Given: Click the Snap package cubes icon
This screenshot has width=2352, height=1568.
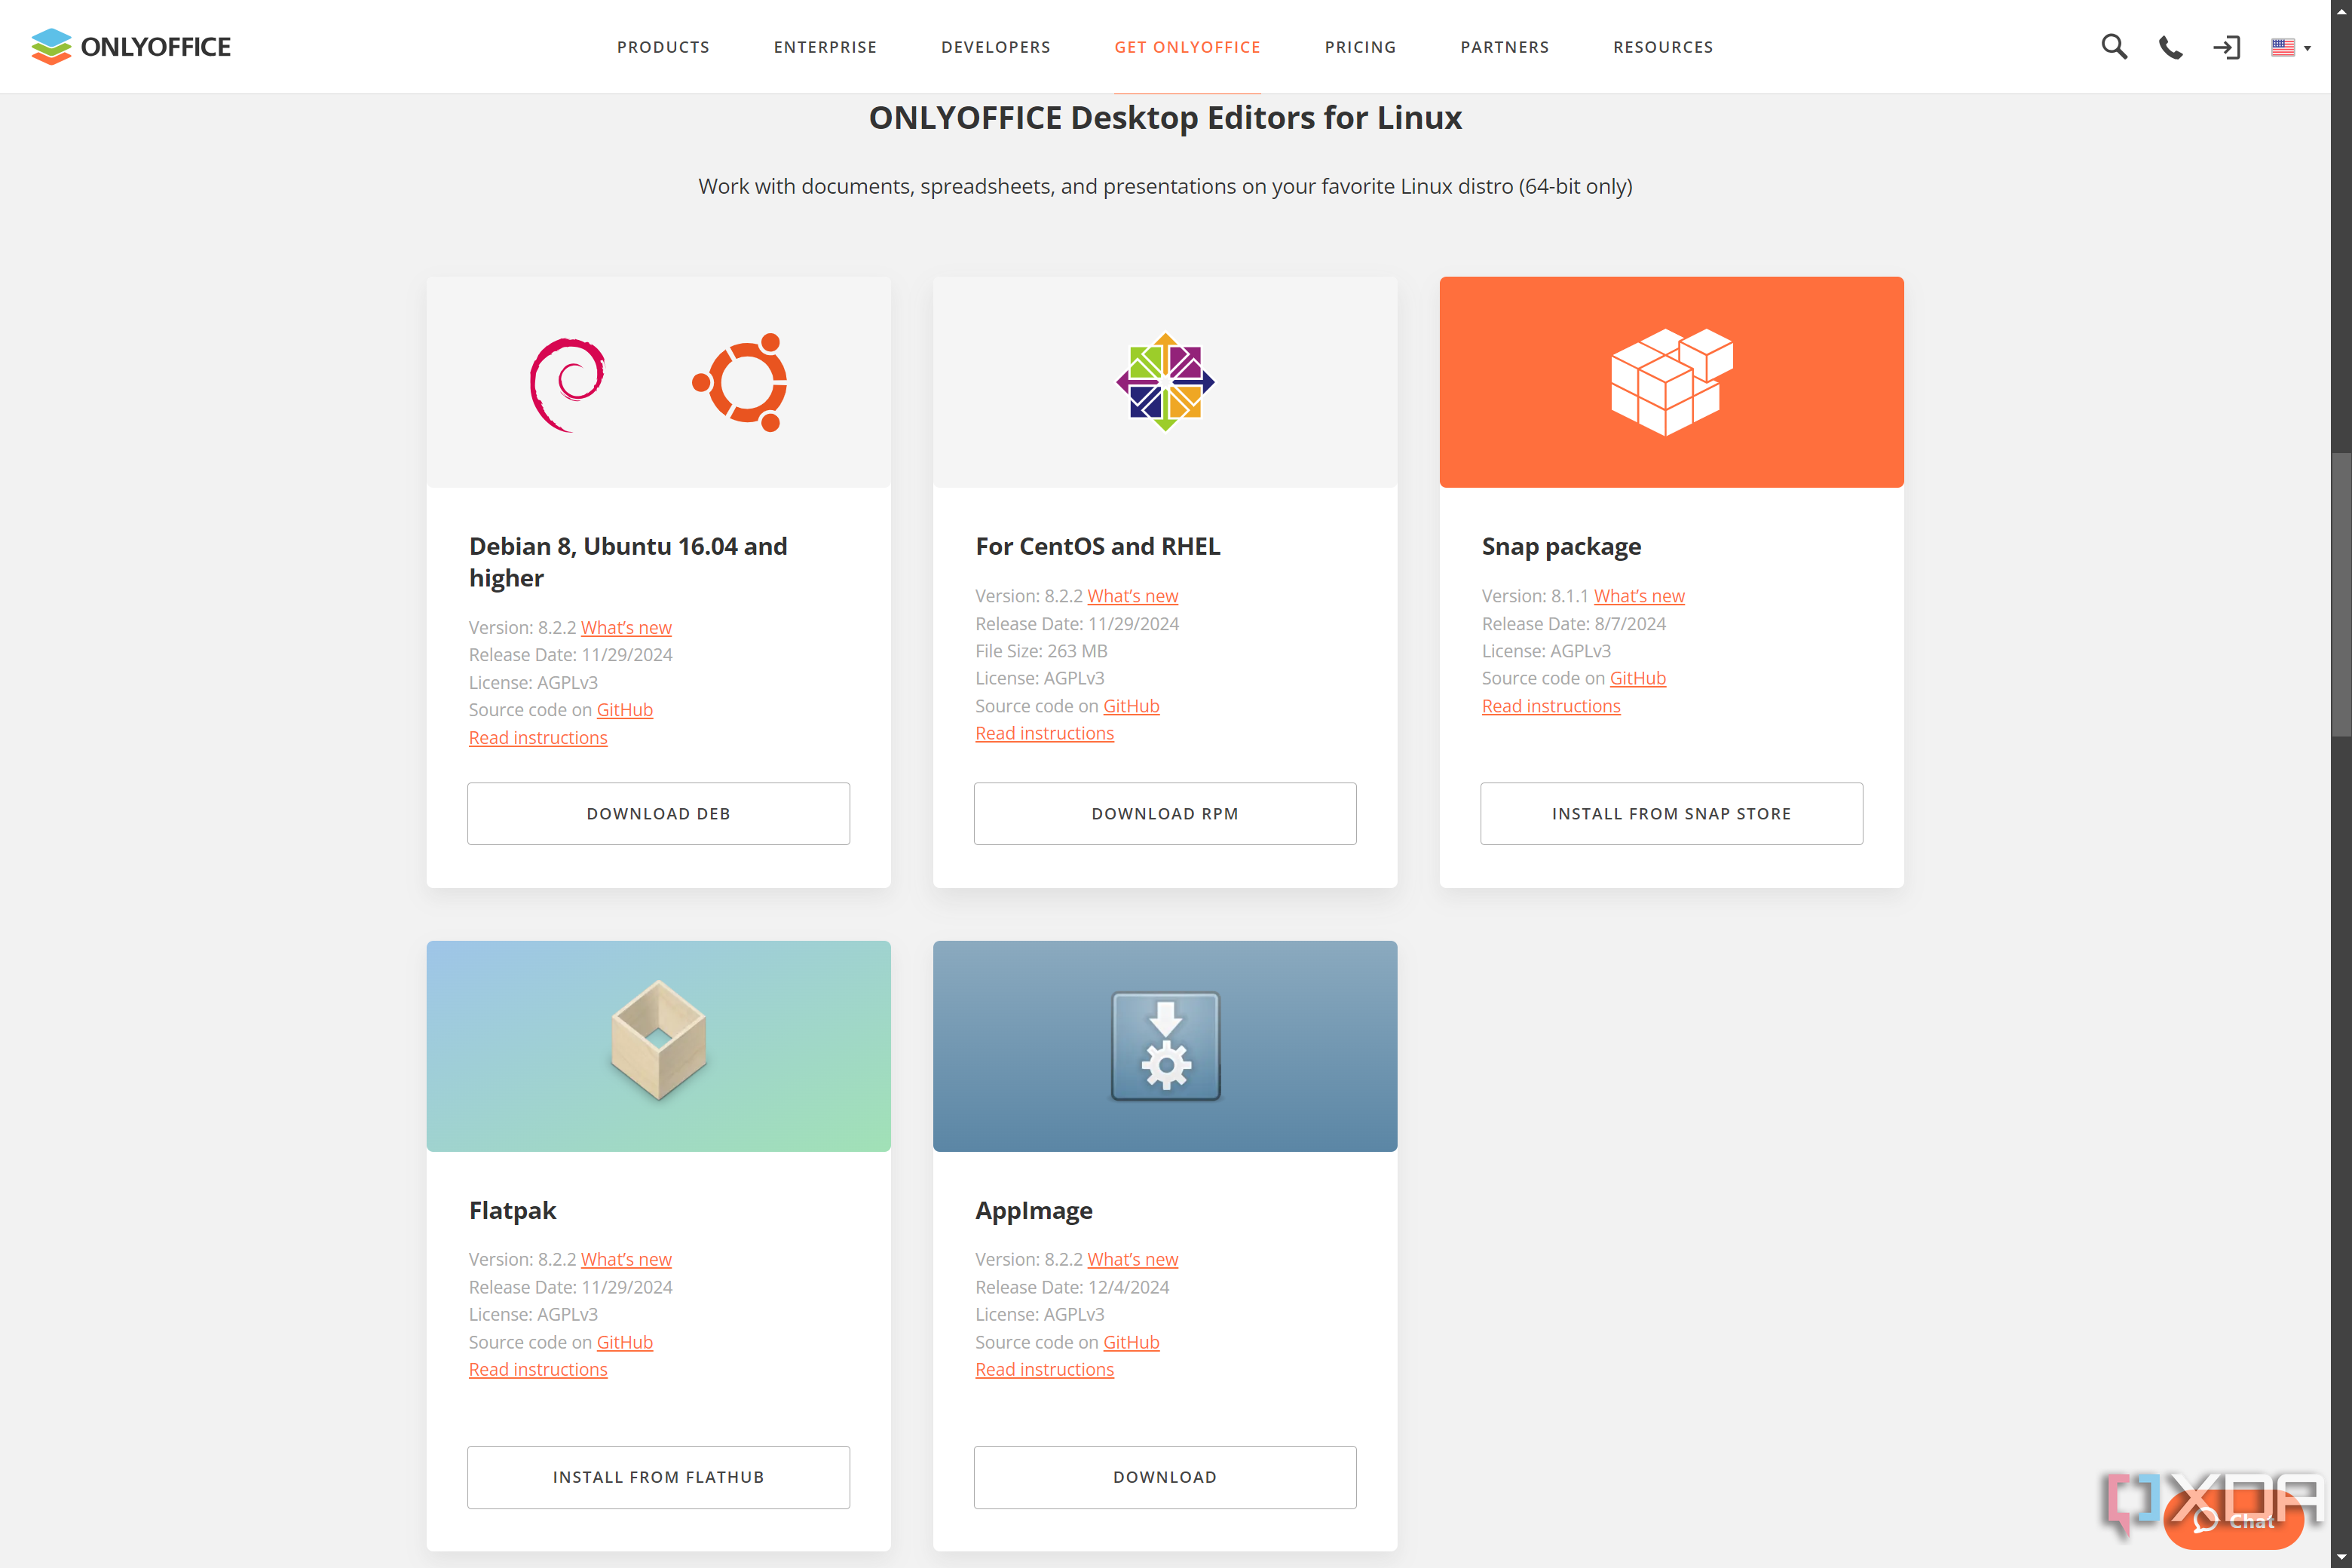Looking at the screenshot, I should click(x=1671, y=382).
